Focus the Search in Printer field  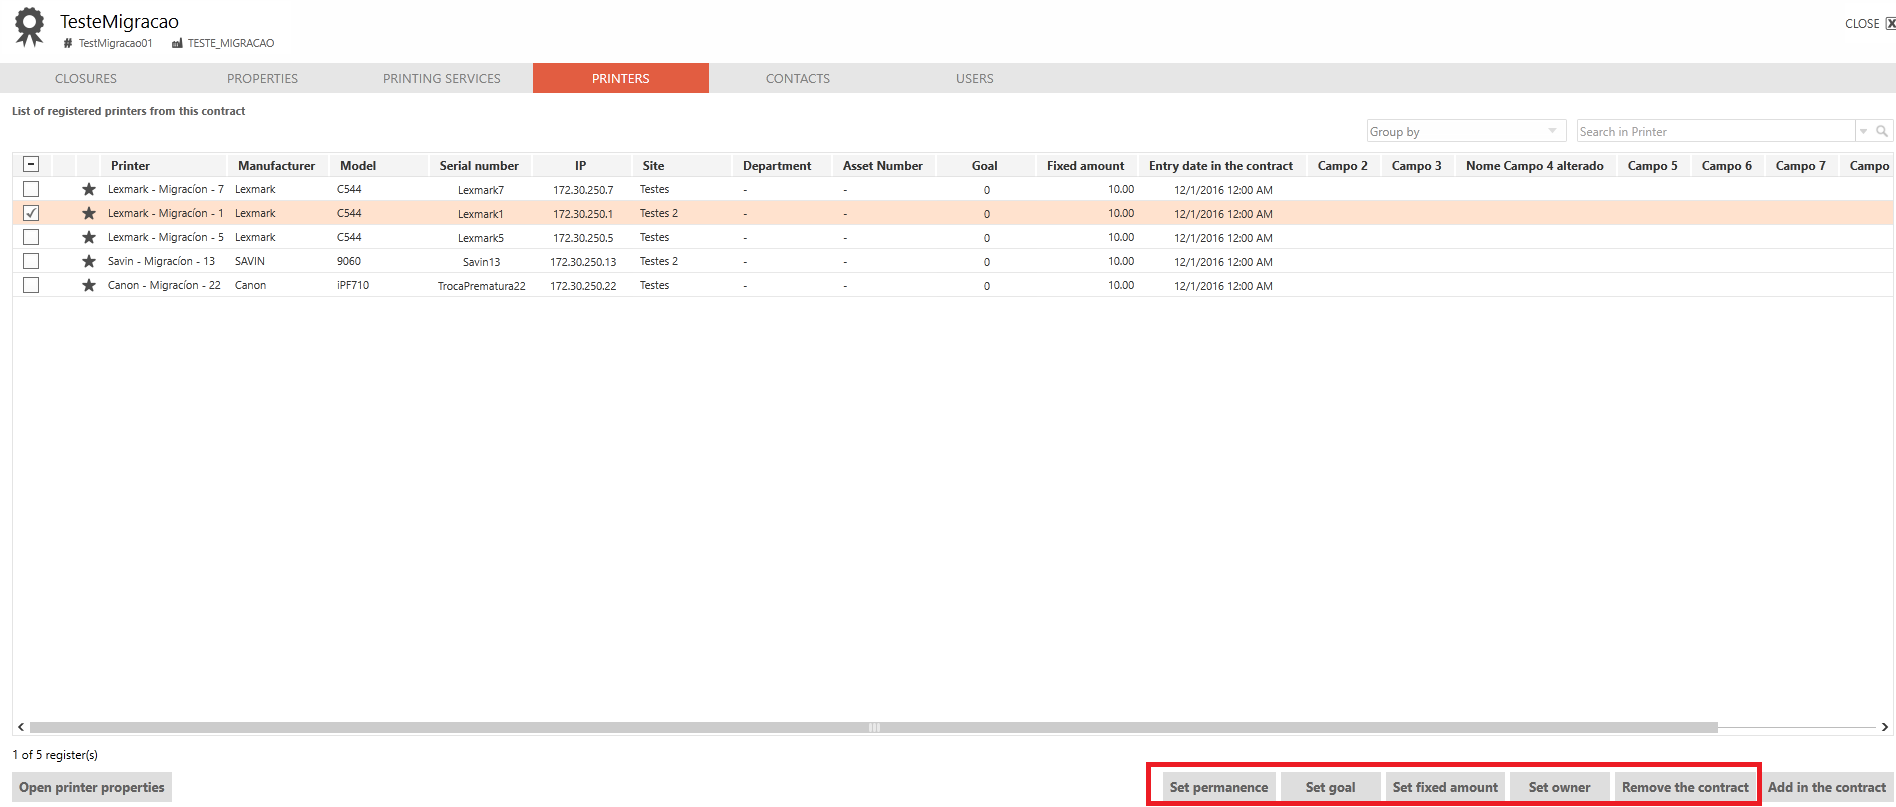click(1715, 131)
